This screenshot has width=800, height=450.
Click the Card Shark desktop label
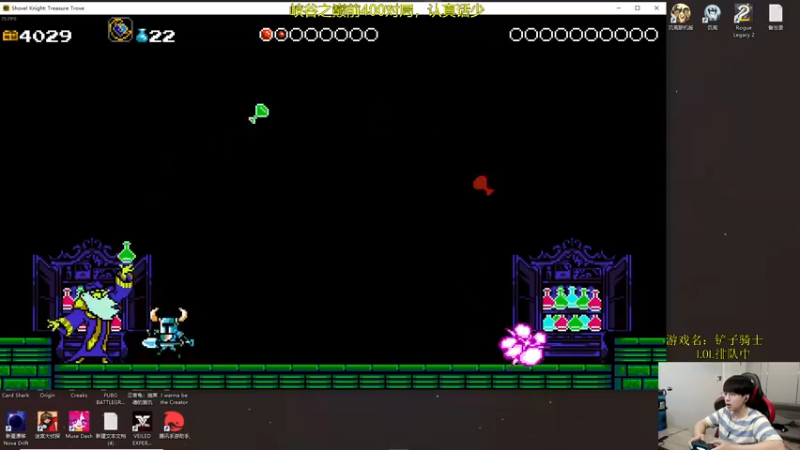[x=15, y=395]
